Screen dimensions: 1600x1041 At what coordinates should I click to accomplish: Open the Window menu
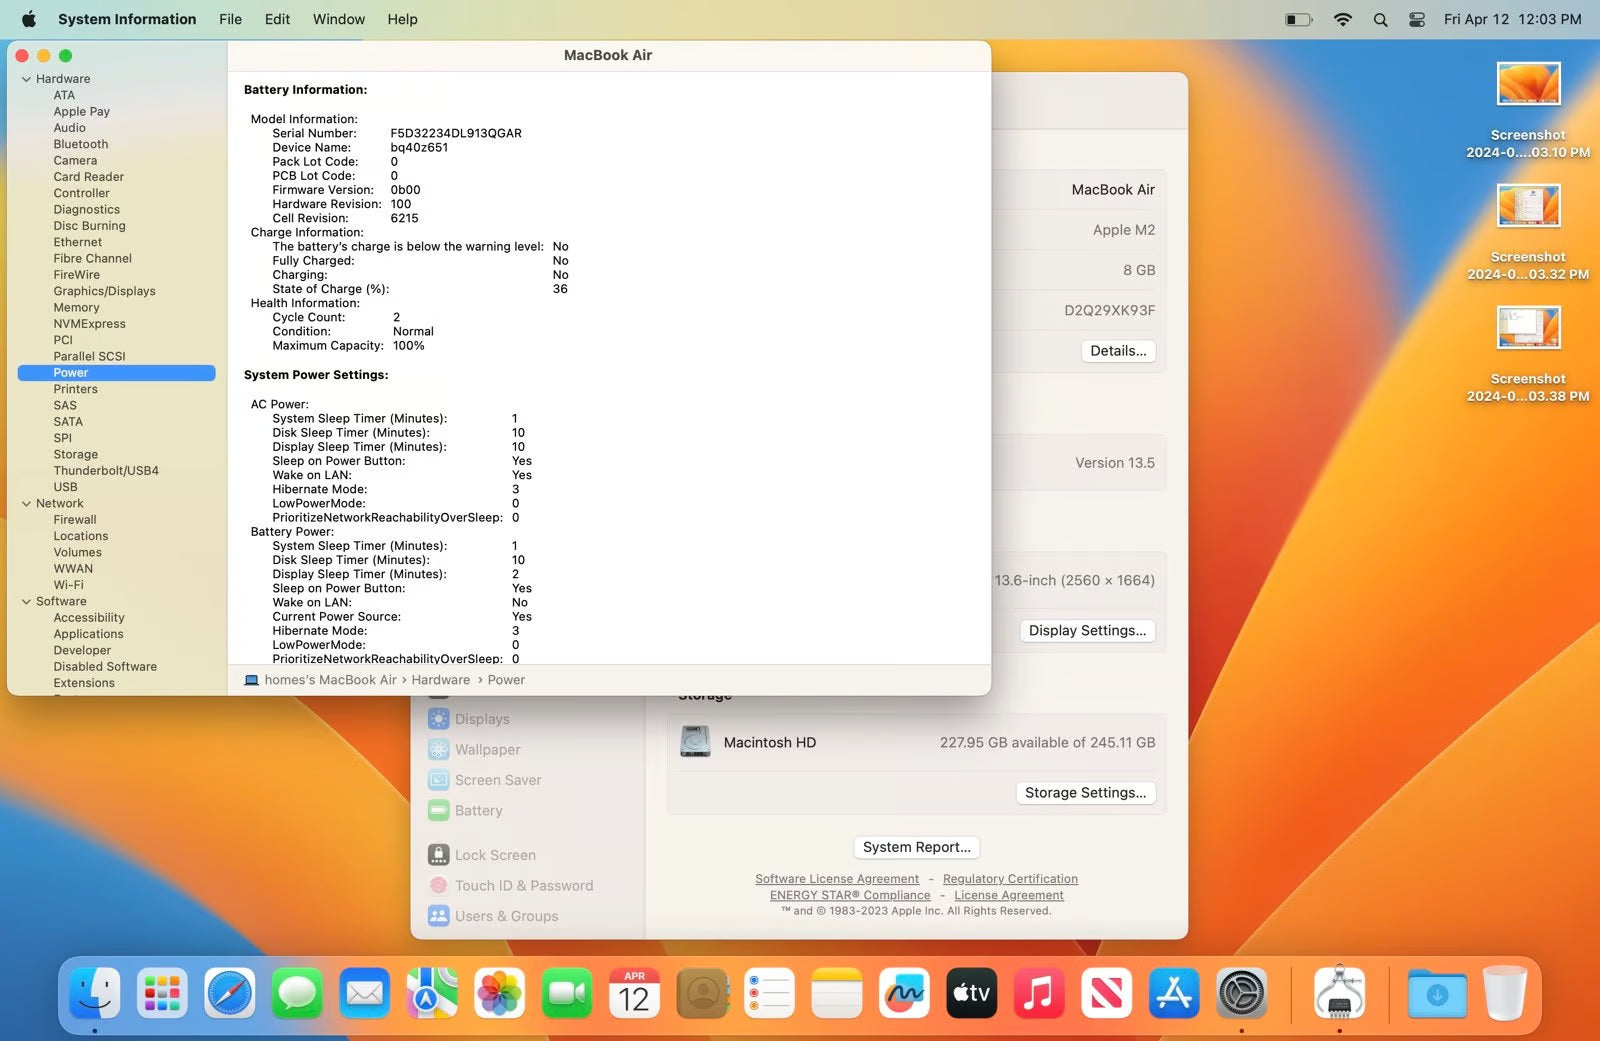click(x=338, y=19)
